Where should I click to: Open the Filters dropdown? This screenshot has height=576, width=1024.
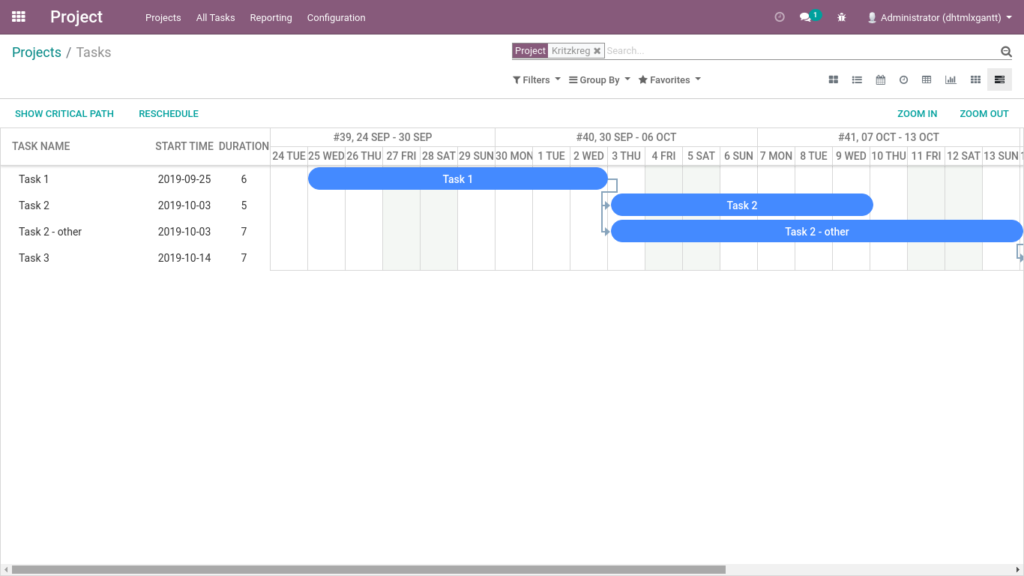(535, 79)
